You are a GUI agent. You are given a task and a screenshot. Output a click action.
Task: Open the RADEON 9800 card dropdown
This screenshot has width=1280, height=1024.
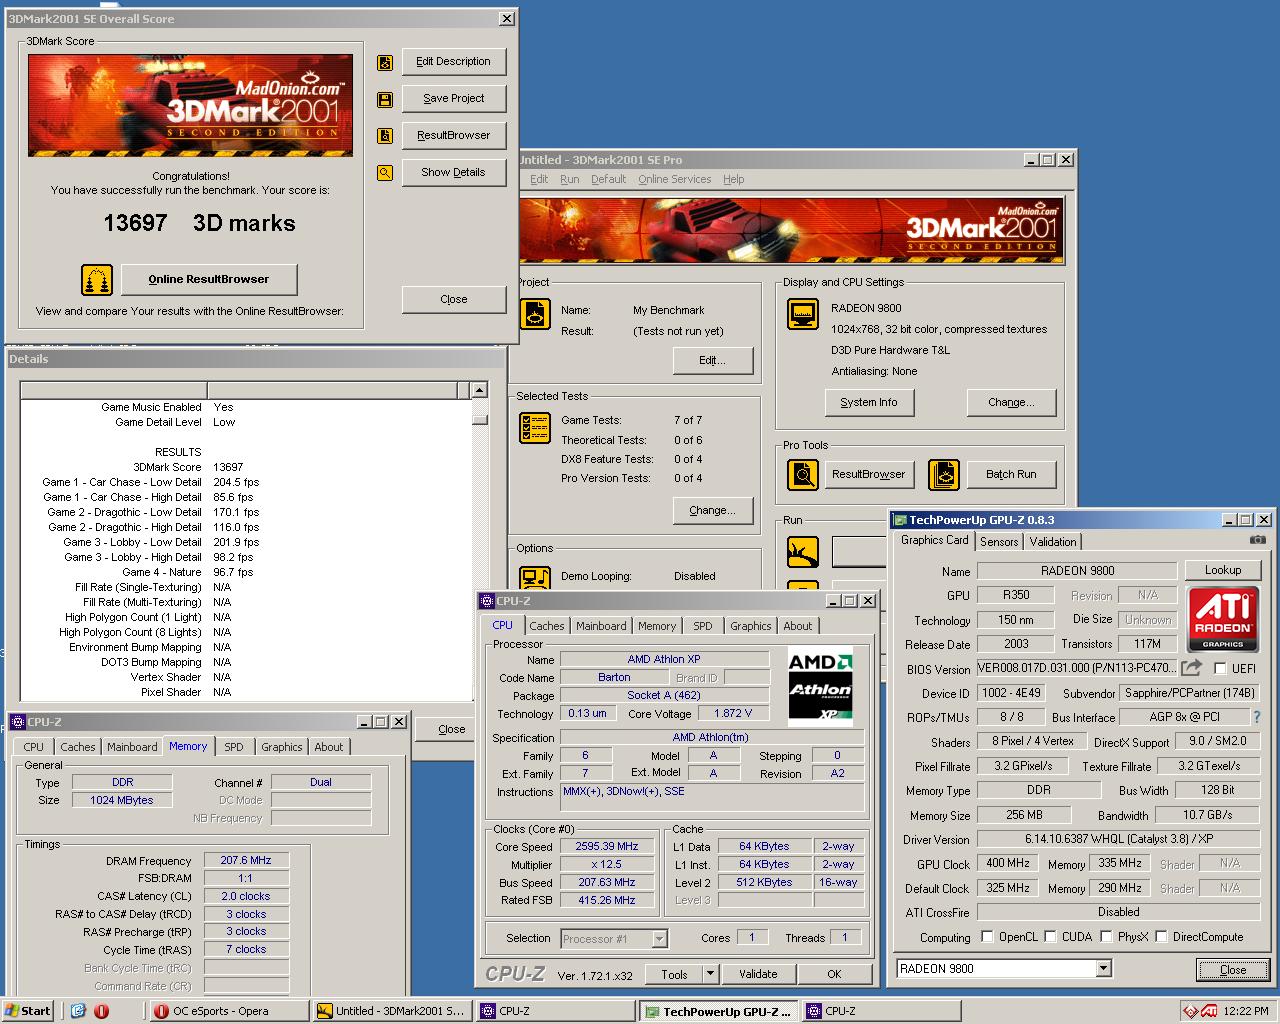pos(1103,968)
